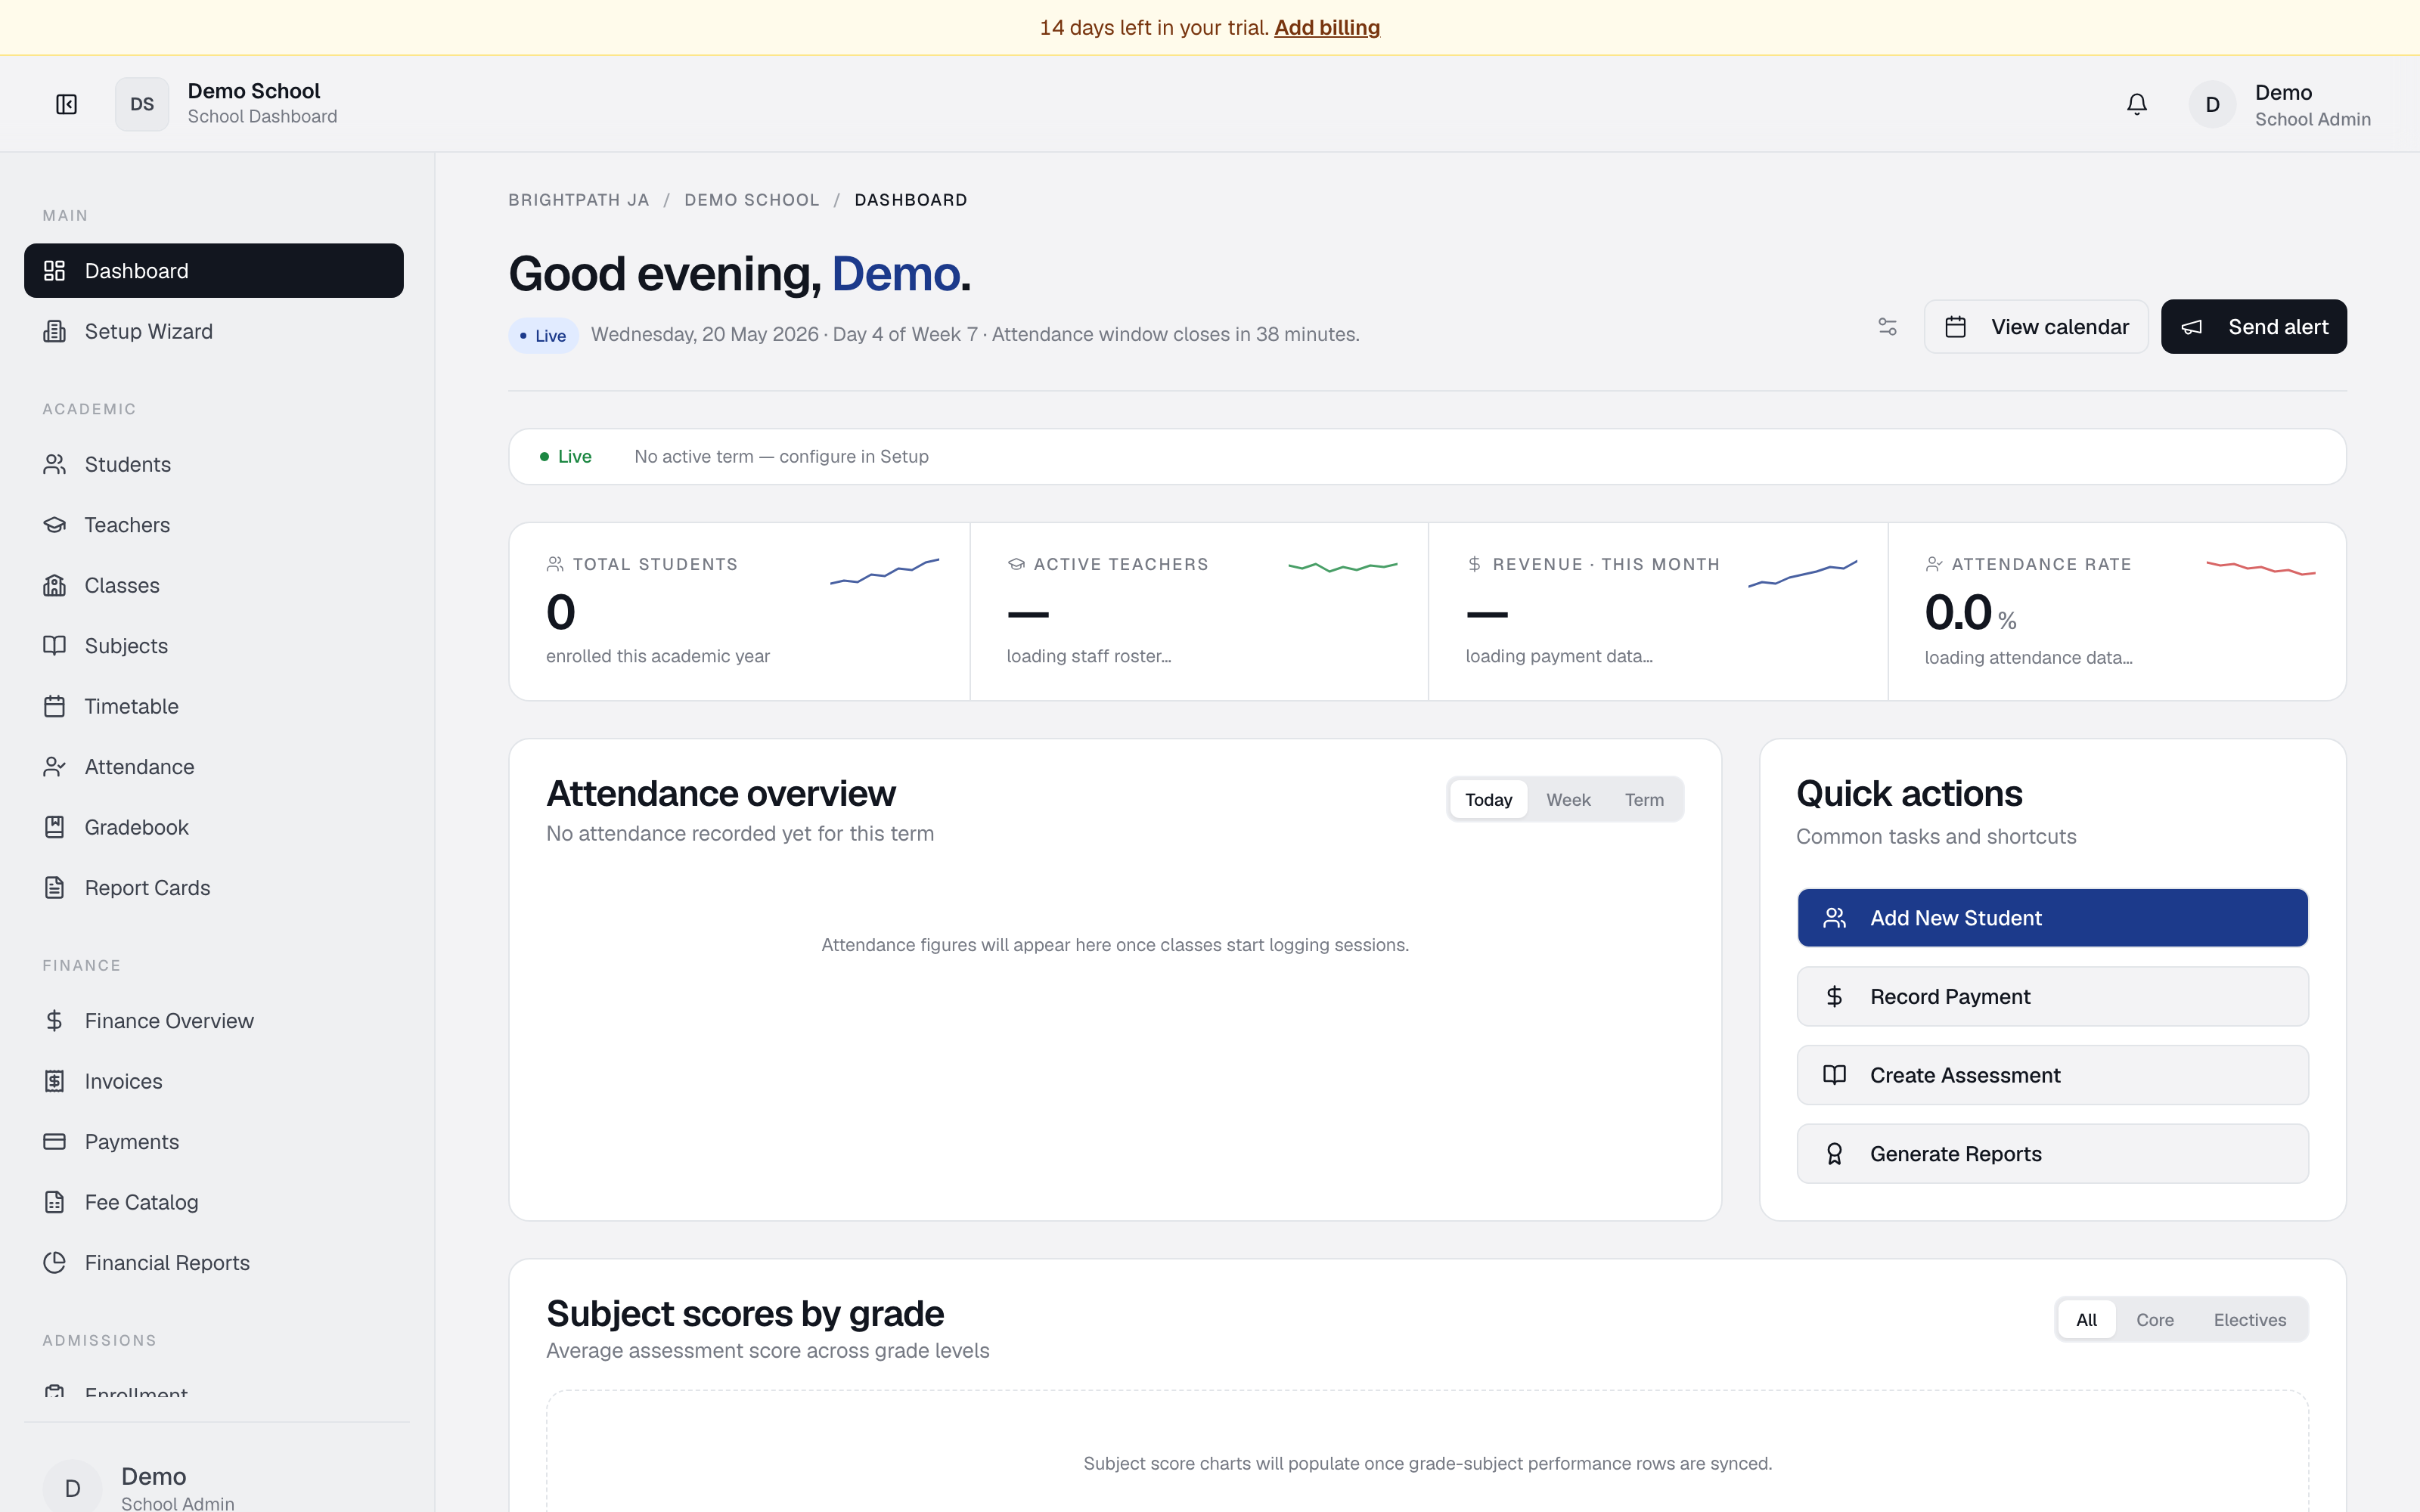Click the Setup Wizard icon
The height and width of the screenshot is (1512, 2420).
[x=54, y=331]
